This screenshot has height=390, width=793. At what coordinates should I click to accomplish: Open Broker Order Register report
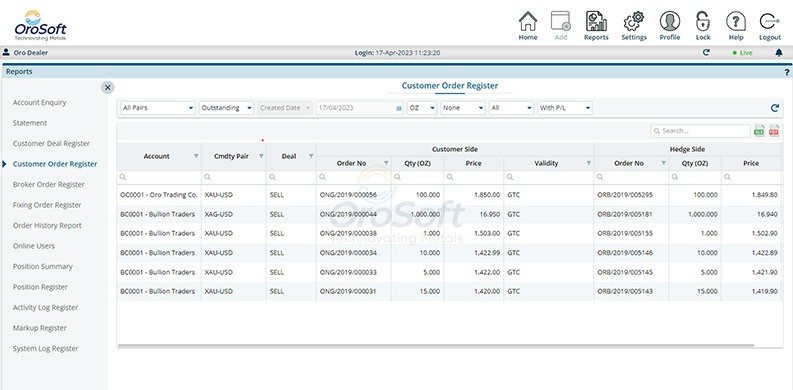(49, 185)
